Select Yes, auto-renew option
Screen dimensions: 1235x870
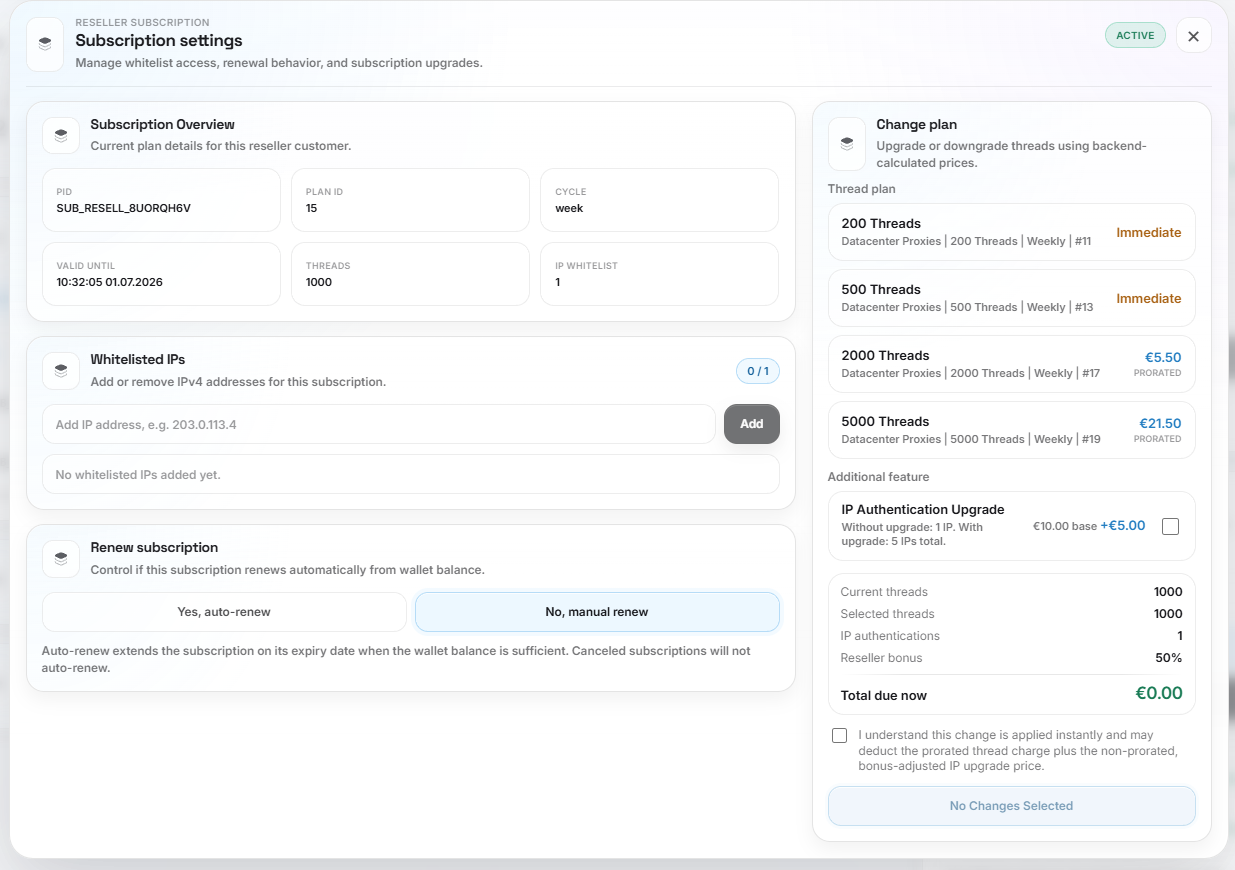[224, 612]
